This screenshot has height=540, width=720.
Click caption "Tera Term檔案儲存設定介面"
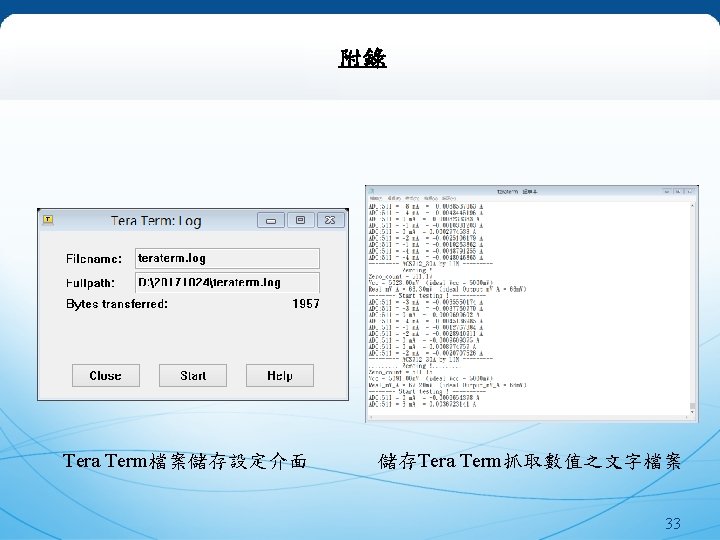[185, 461]
